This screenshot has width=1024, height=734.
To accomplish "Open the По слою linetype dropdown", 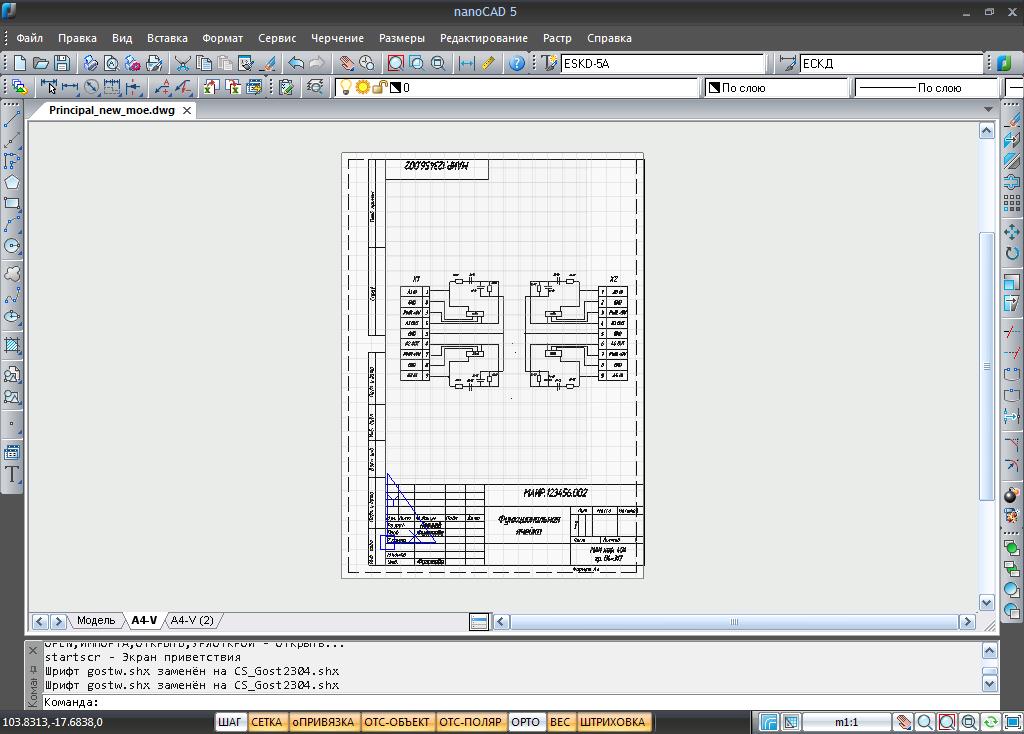I will (x=927, y=88).
